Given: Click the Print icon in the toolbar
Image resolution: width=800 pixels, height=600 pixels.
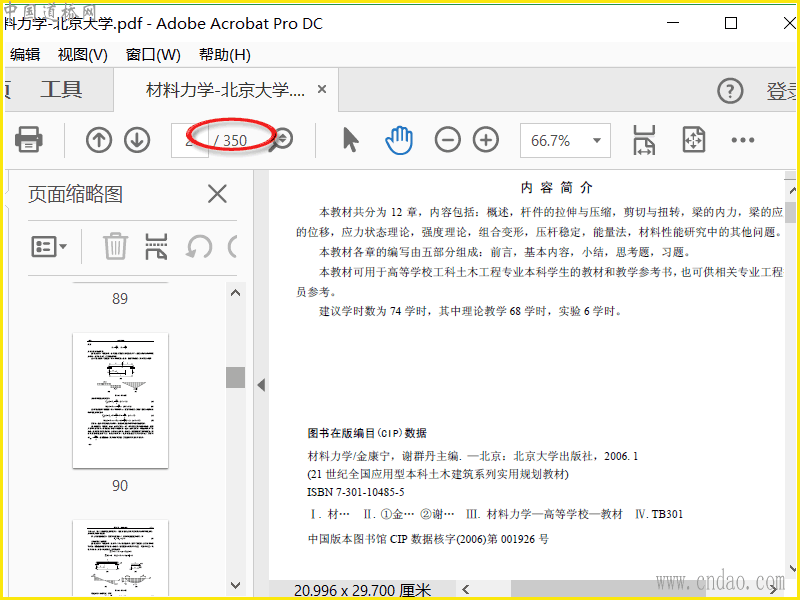Looking at the screenshot, I should tap(29, 140).
